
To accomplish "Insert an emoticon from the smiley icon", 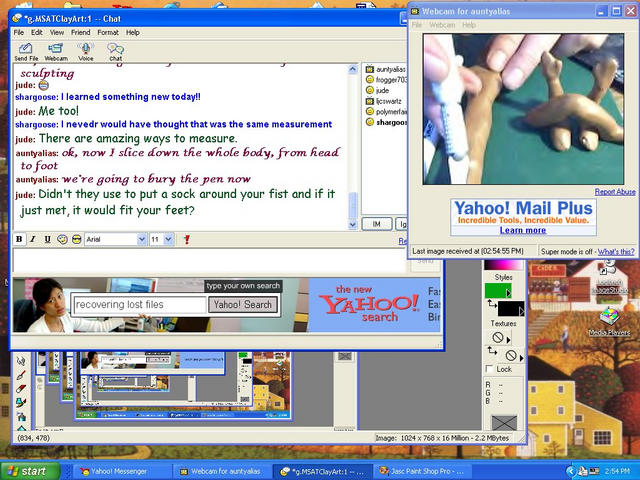I will pos(62,240).
